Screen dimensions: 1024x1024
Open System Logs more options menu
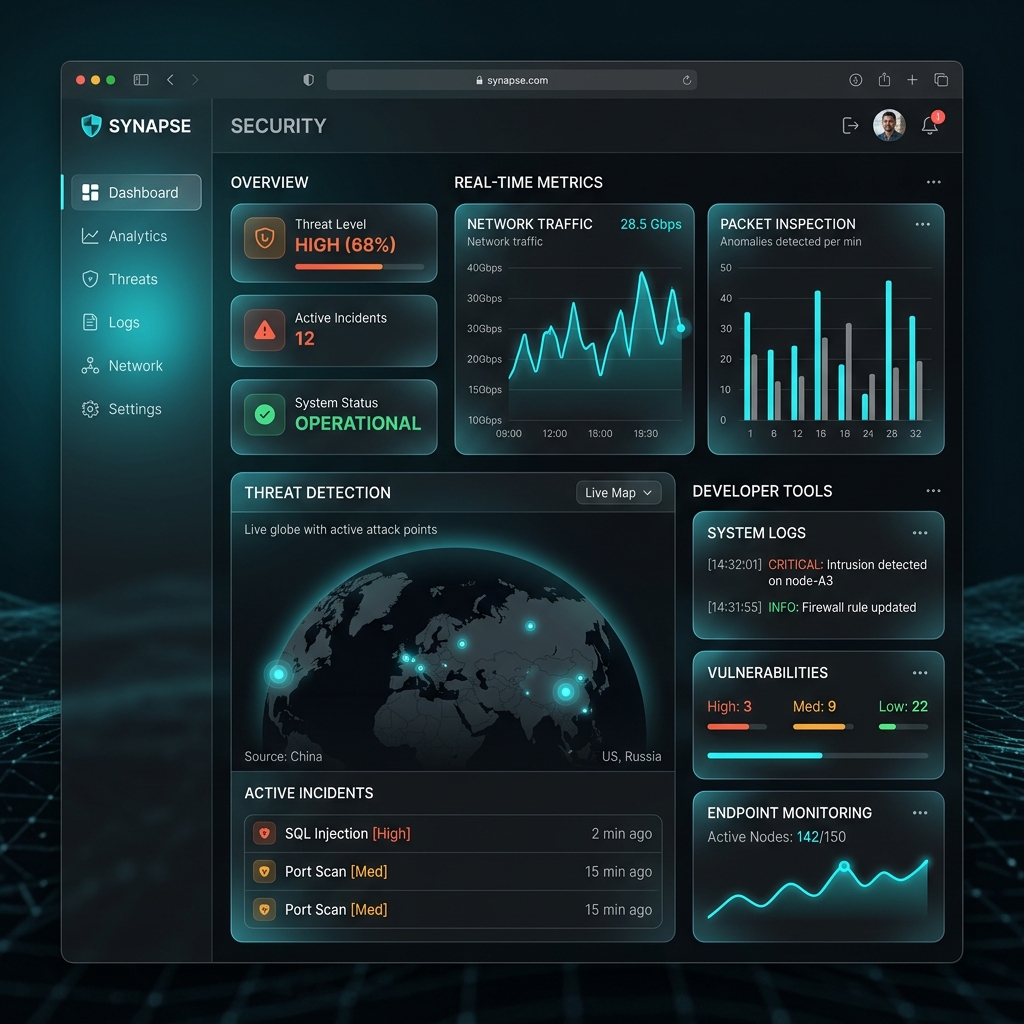(920, 533)
